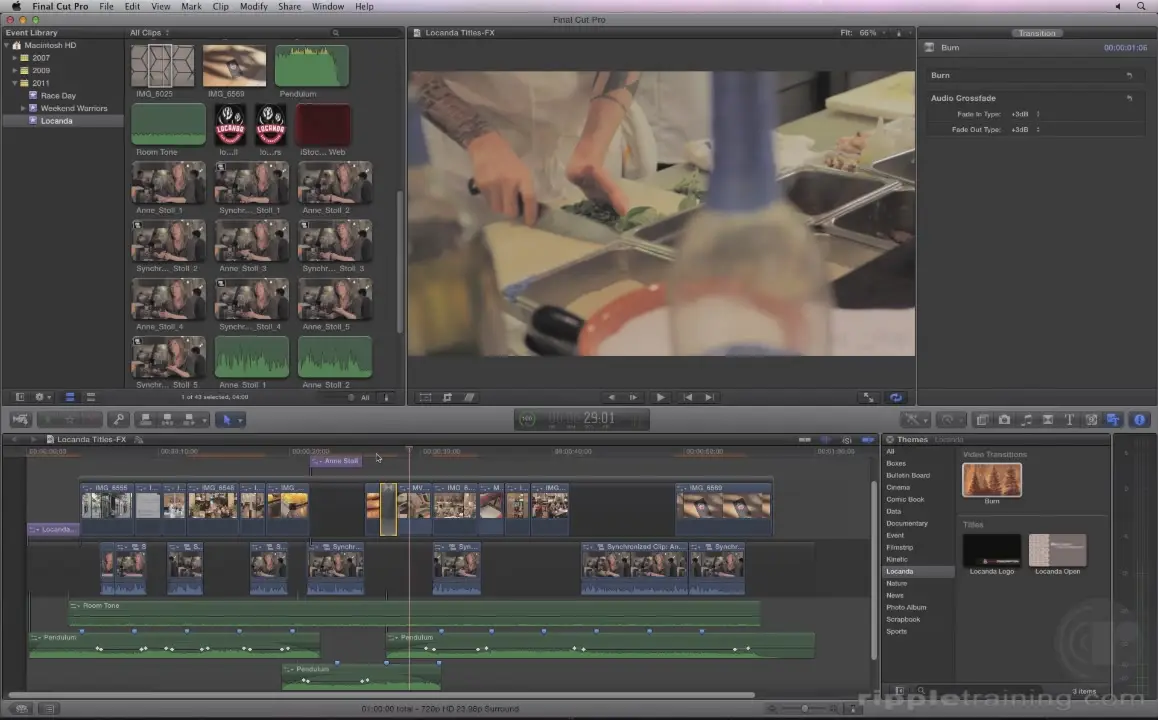Image resolution: width=1158 pixels, height=720 pixels.
Task: Open the Keyword Editor key icon
Action: point(118,420)
